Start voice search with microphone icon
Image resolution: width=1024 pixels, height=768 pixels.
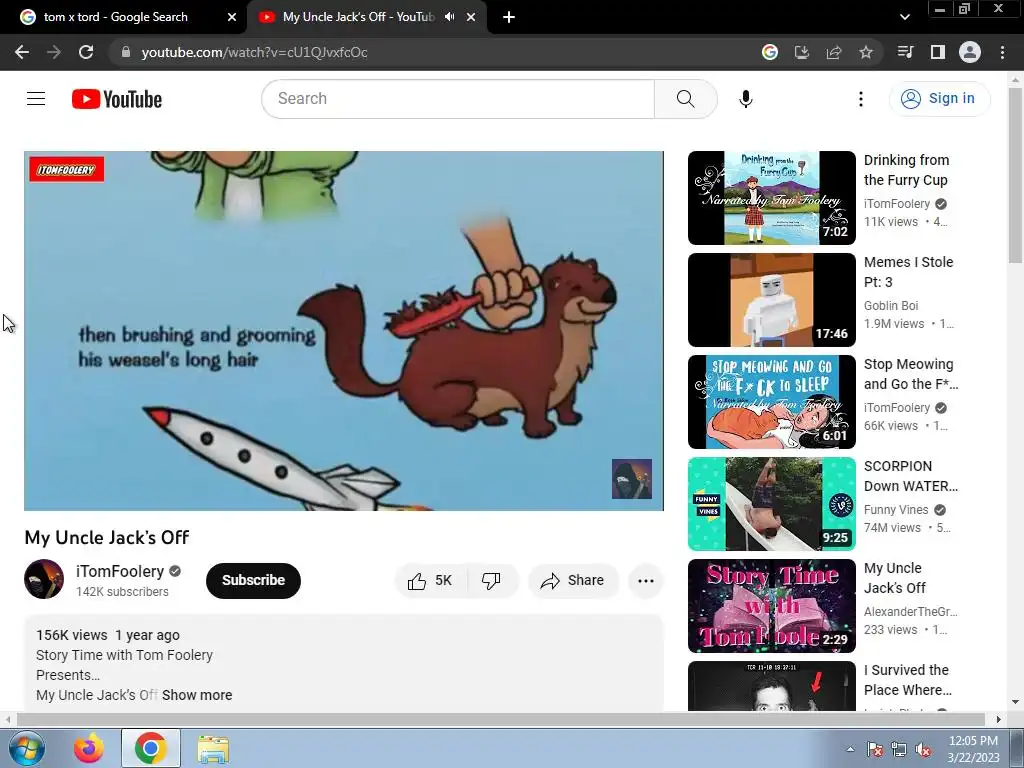click(746, 99)
